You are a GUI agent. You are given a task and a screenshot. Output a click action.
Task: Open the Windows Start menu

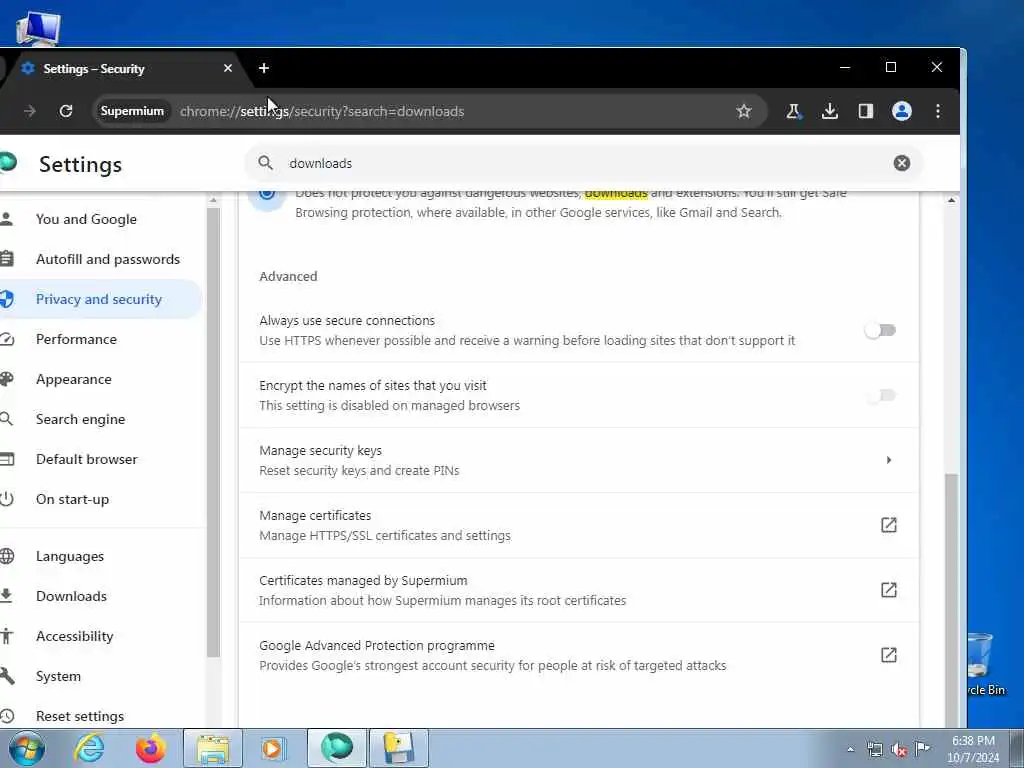pyautogui.click(x=26, y=748)
